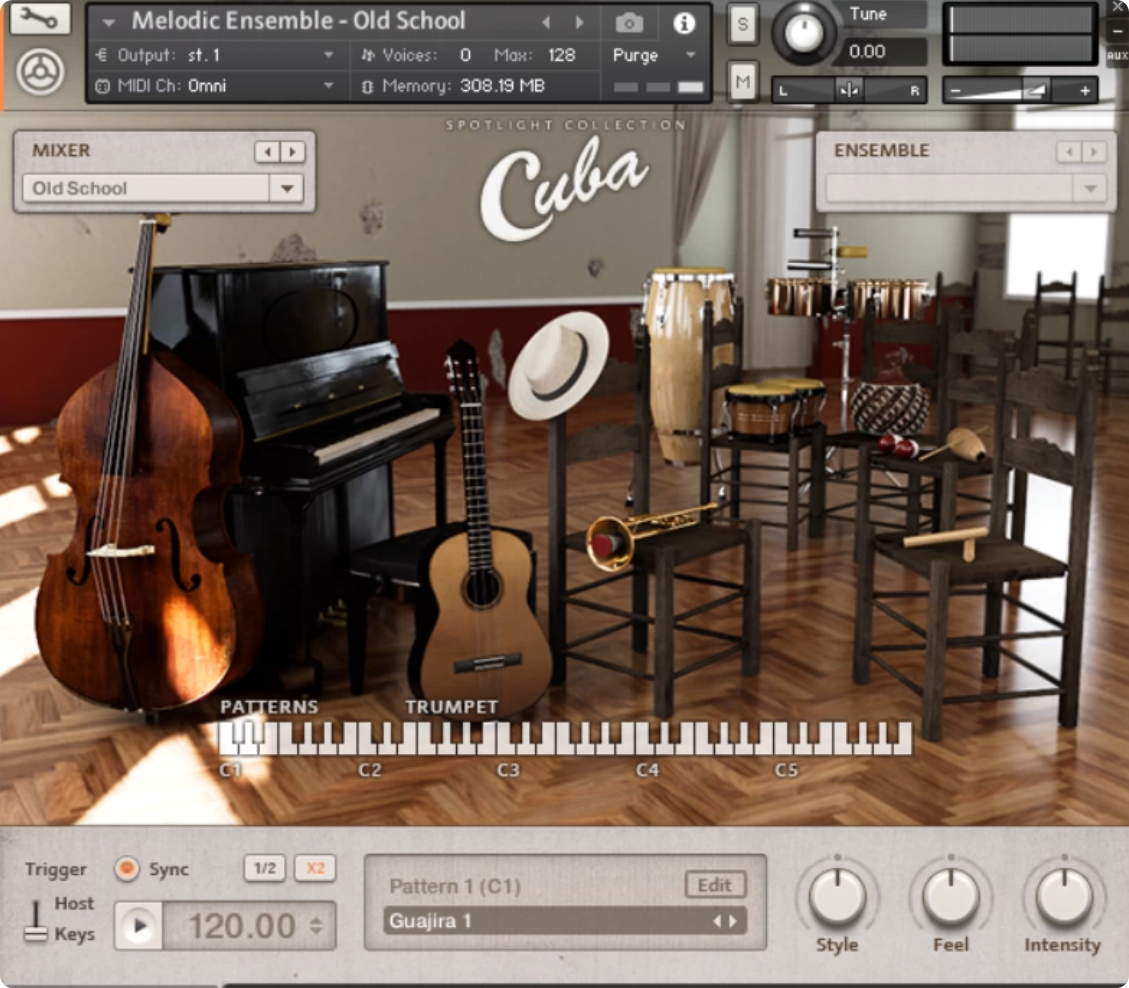1129x988 pixels.
Task: Click the Style knob
Action: [837, 897]
